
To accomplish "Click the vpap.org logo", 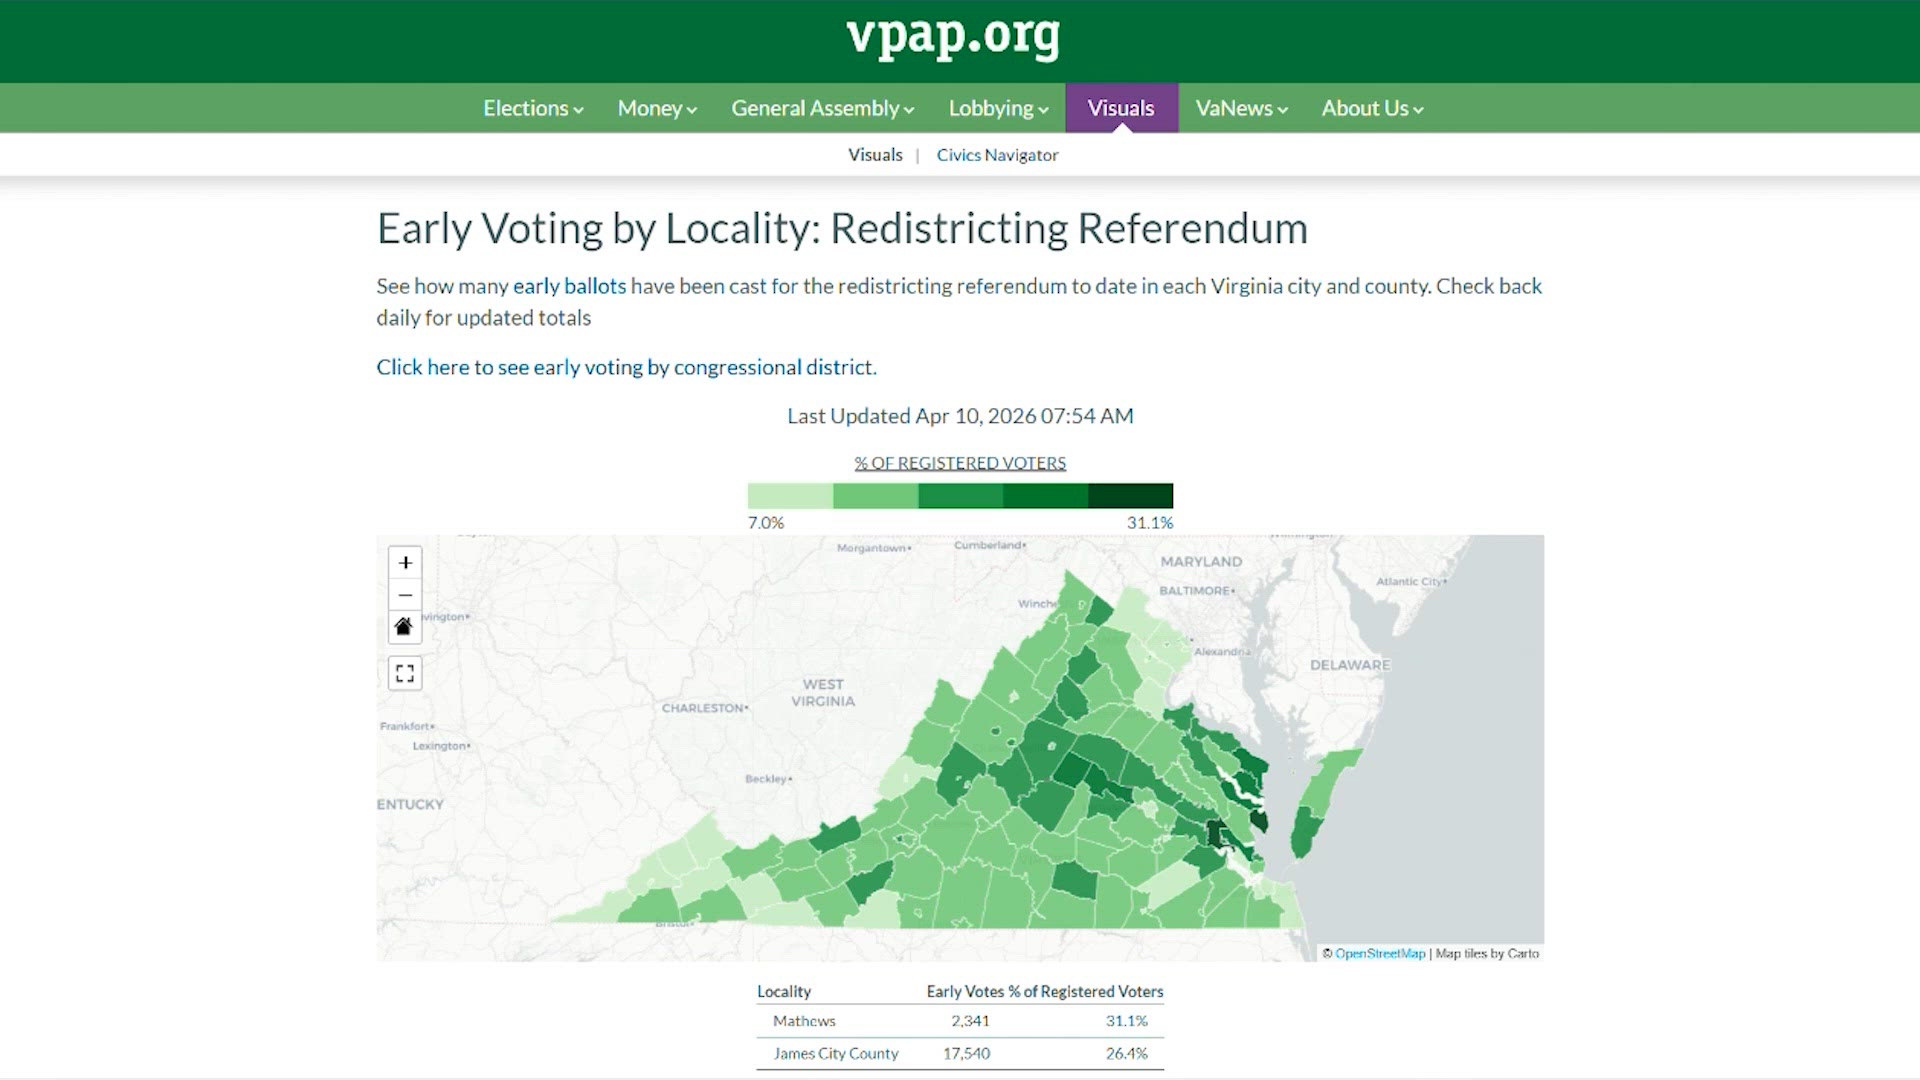I will [x=954, y=39].
